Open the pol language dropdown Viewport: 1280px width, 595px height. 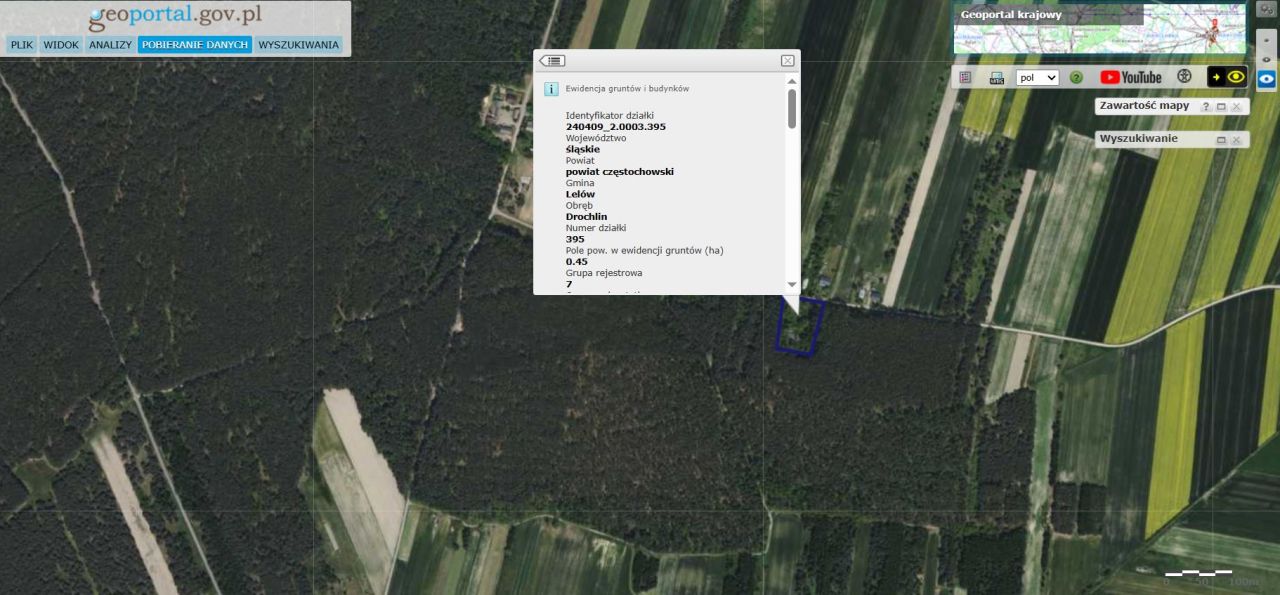(x=1036, y=77)
